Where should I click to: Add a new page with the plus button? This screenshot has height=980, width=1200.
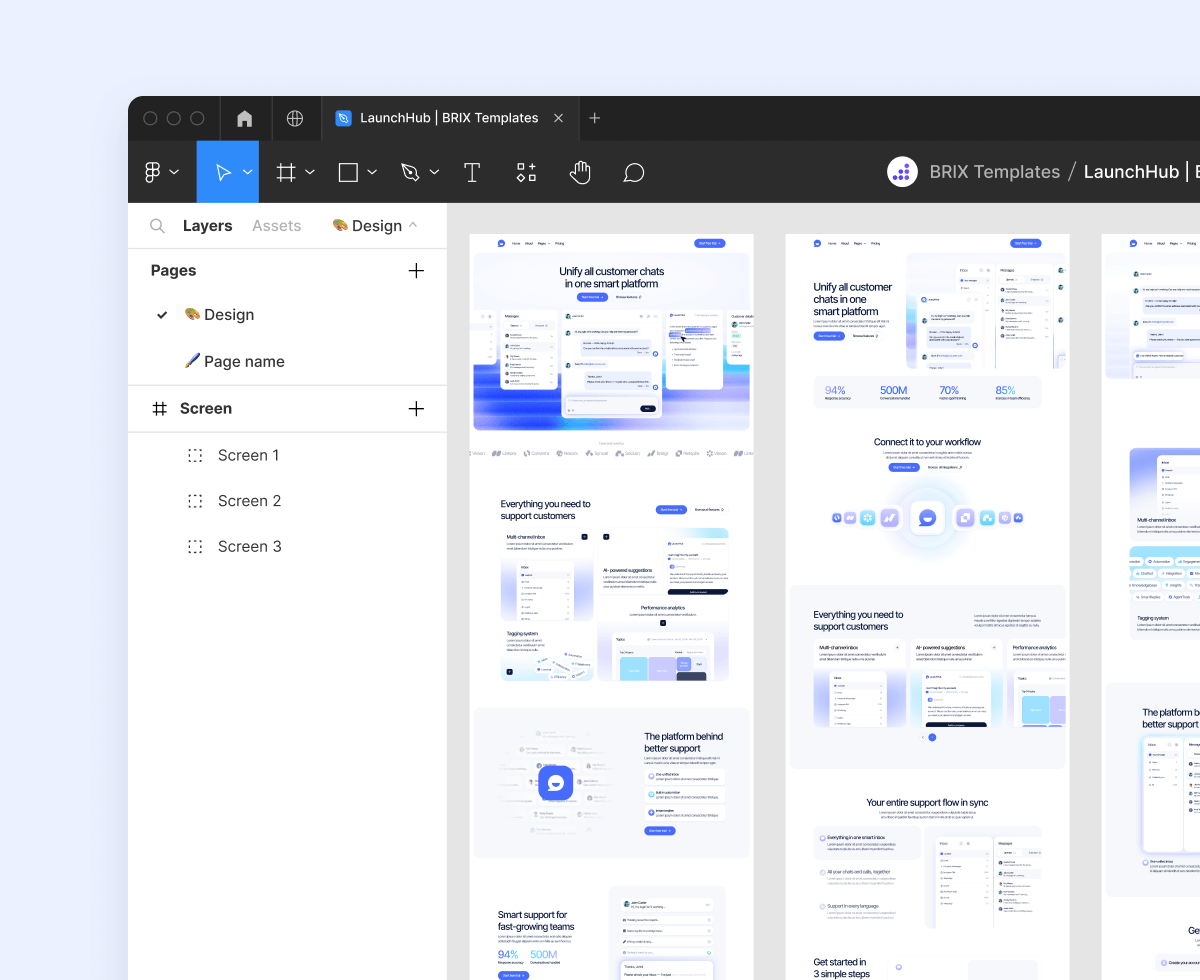tap(416, 270)
